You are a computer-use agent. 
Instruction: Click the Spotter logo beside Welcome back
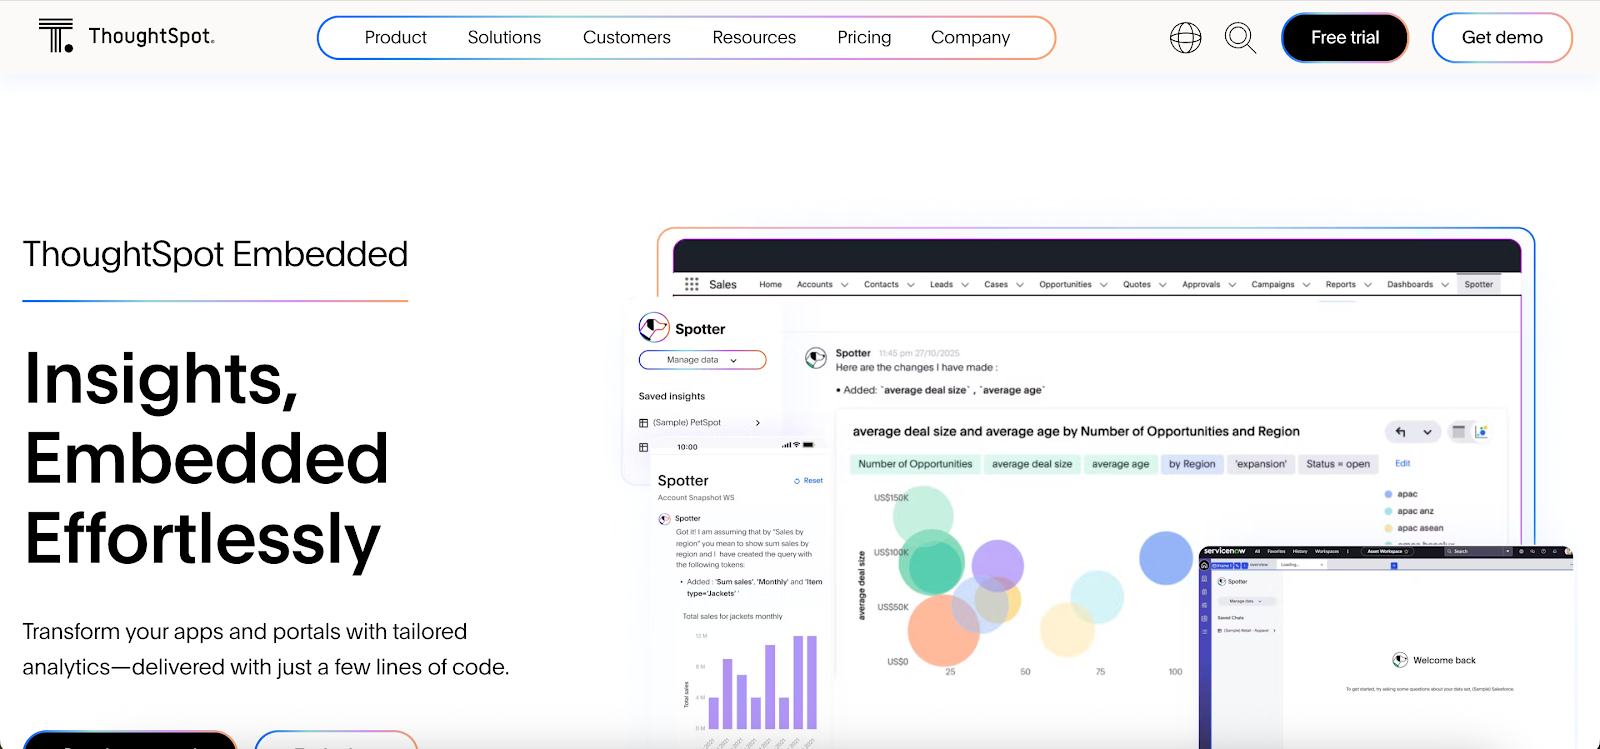pyautogui.click(x=1400, y=660)
